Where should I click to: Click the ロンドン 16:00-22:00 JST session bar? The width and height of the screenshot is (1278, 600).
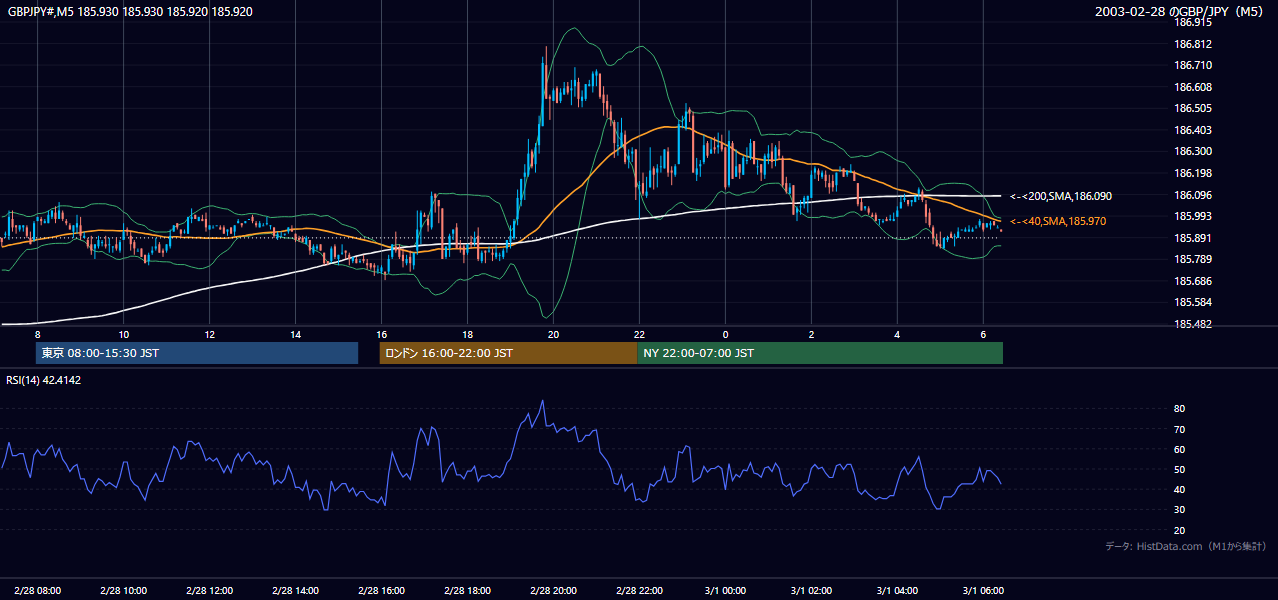tap(508, 353)
